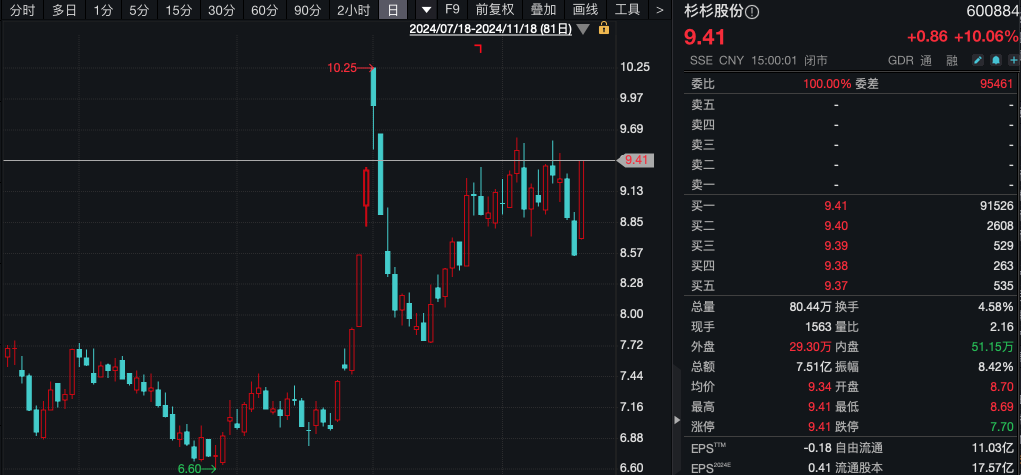Click the 买五 price 9.37
1021x475 pixels.
836,285
